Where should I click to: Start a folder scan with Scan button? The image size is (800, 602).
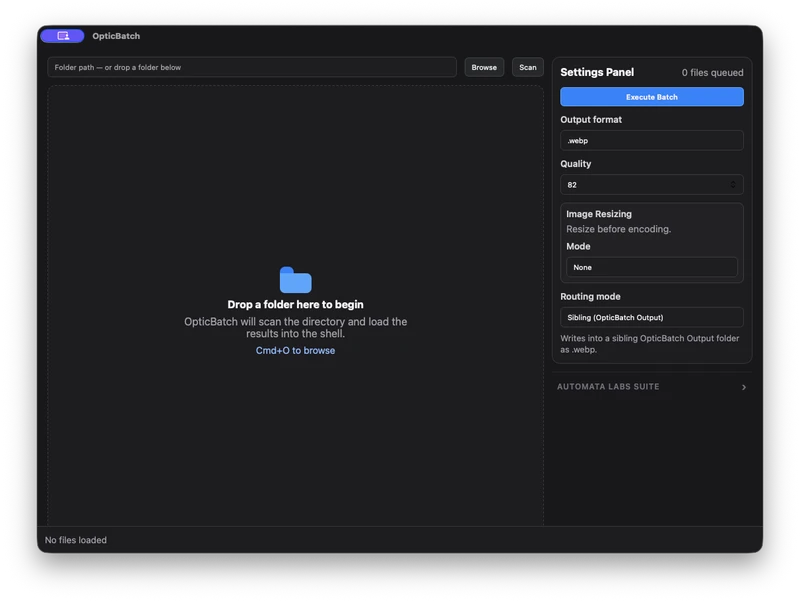(528, 67)
